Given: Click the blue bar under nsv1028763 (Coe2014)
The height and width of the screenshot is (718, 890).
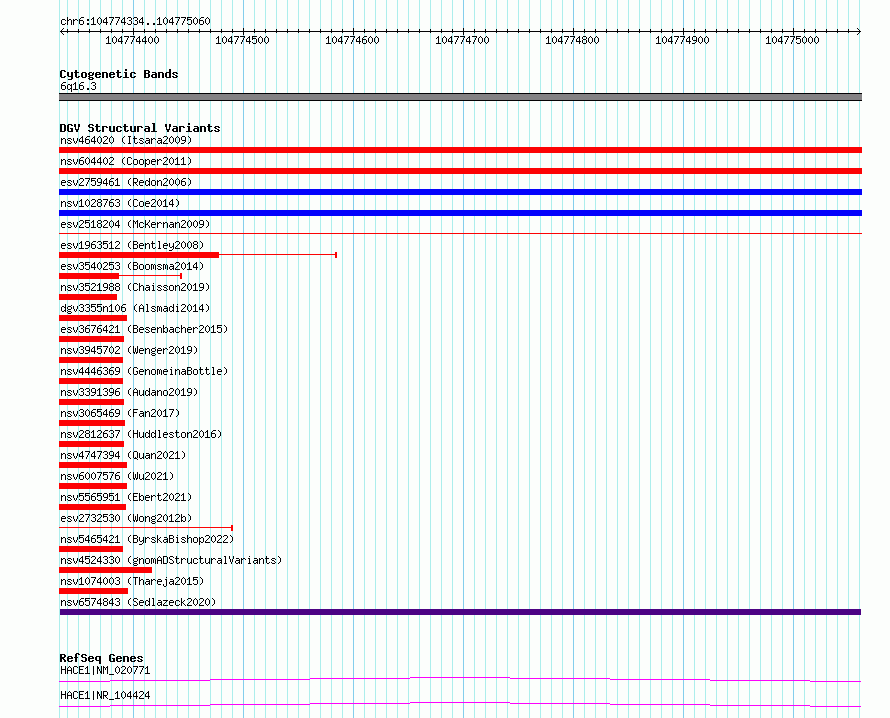Looking at the screenshot, I should pos(460,213).
